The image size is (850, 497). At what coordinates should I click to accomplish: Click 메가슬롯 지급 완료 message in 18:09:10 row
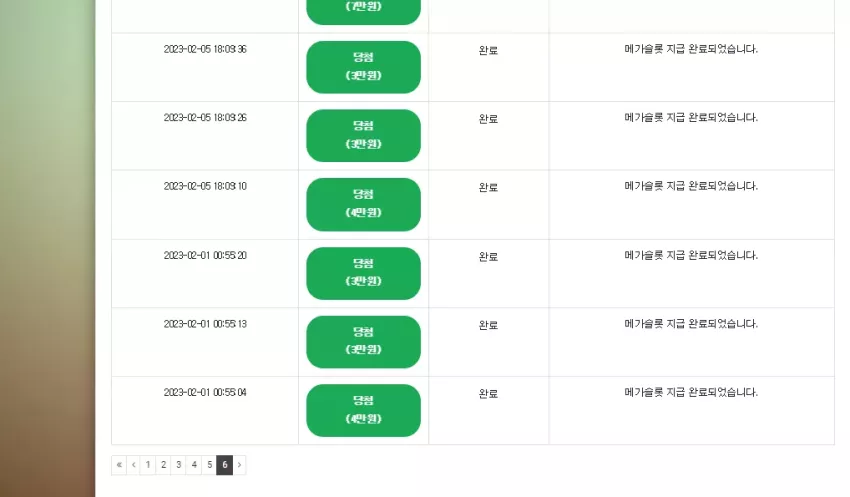(691, 186)
